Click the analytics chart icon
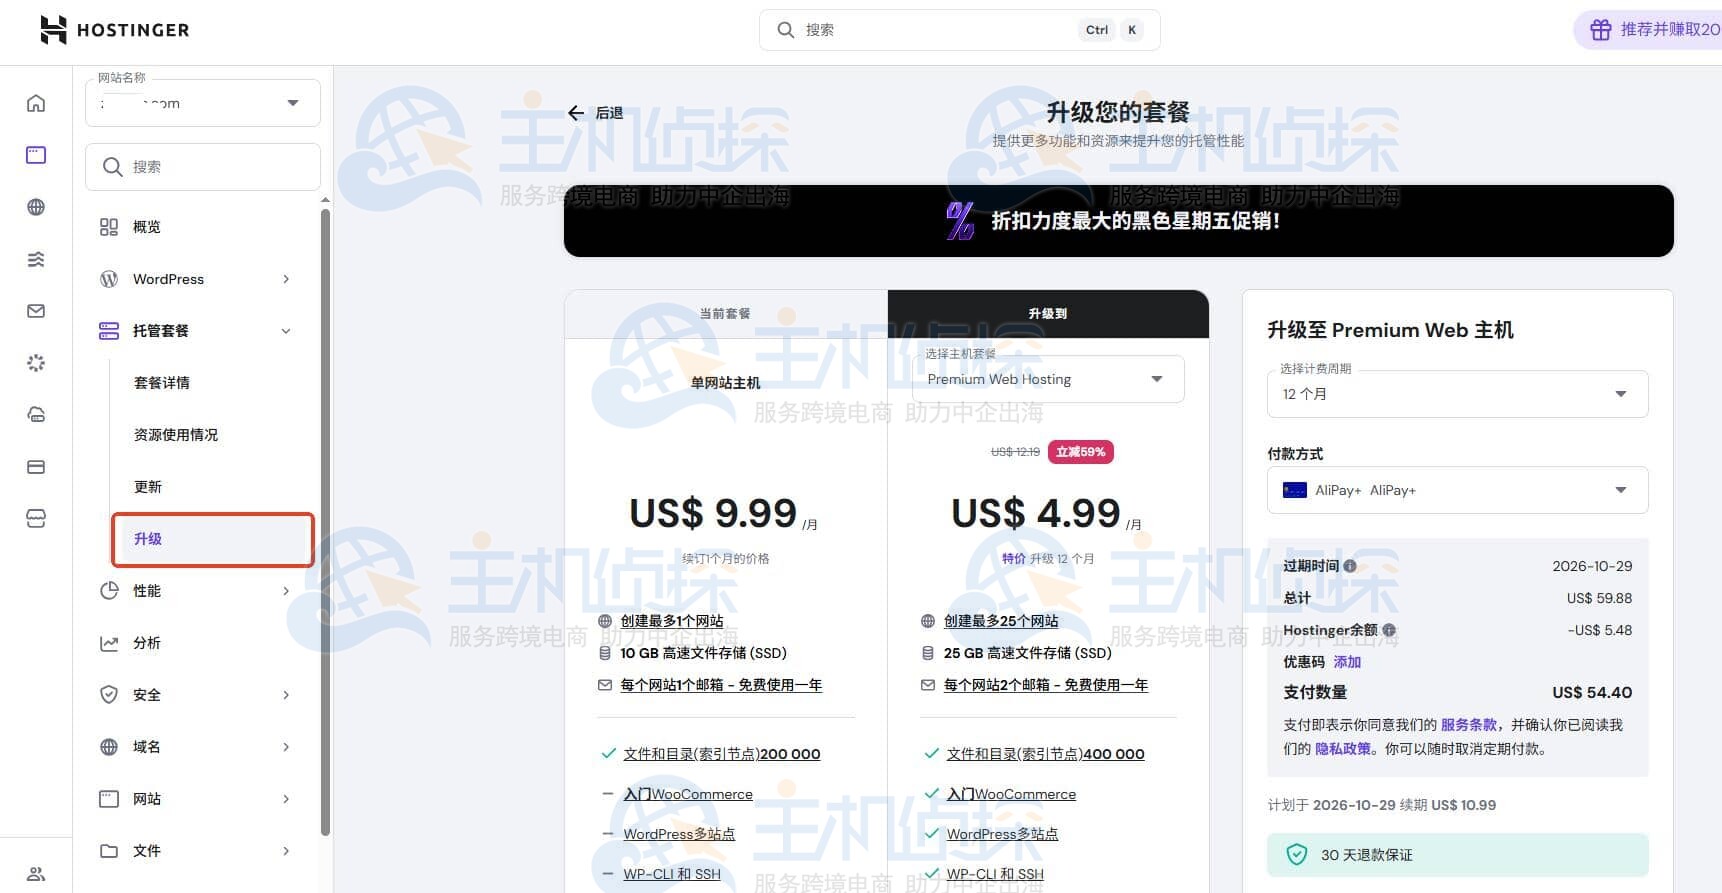 109,643
